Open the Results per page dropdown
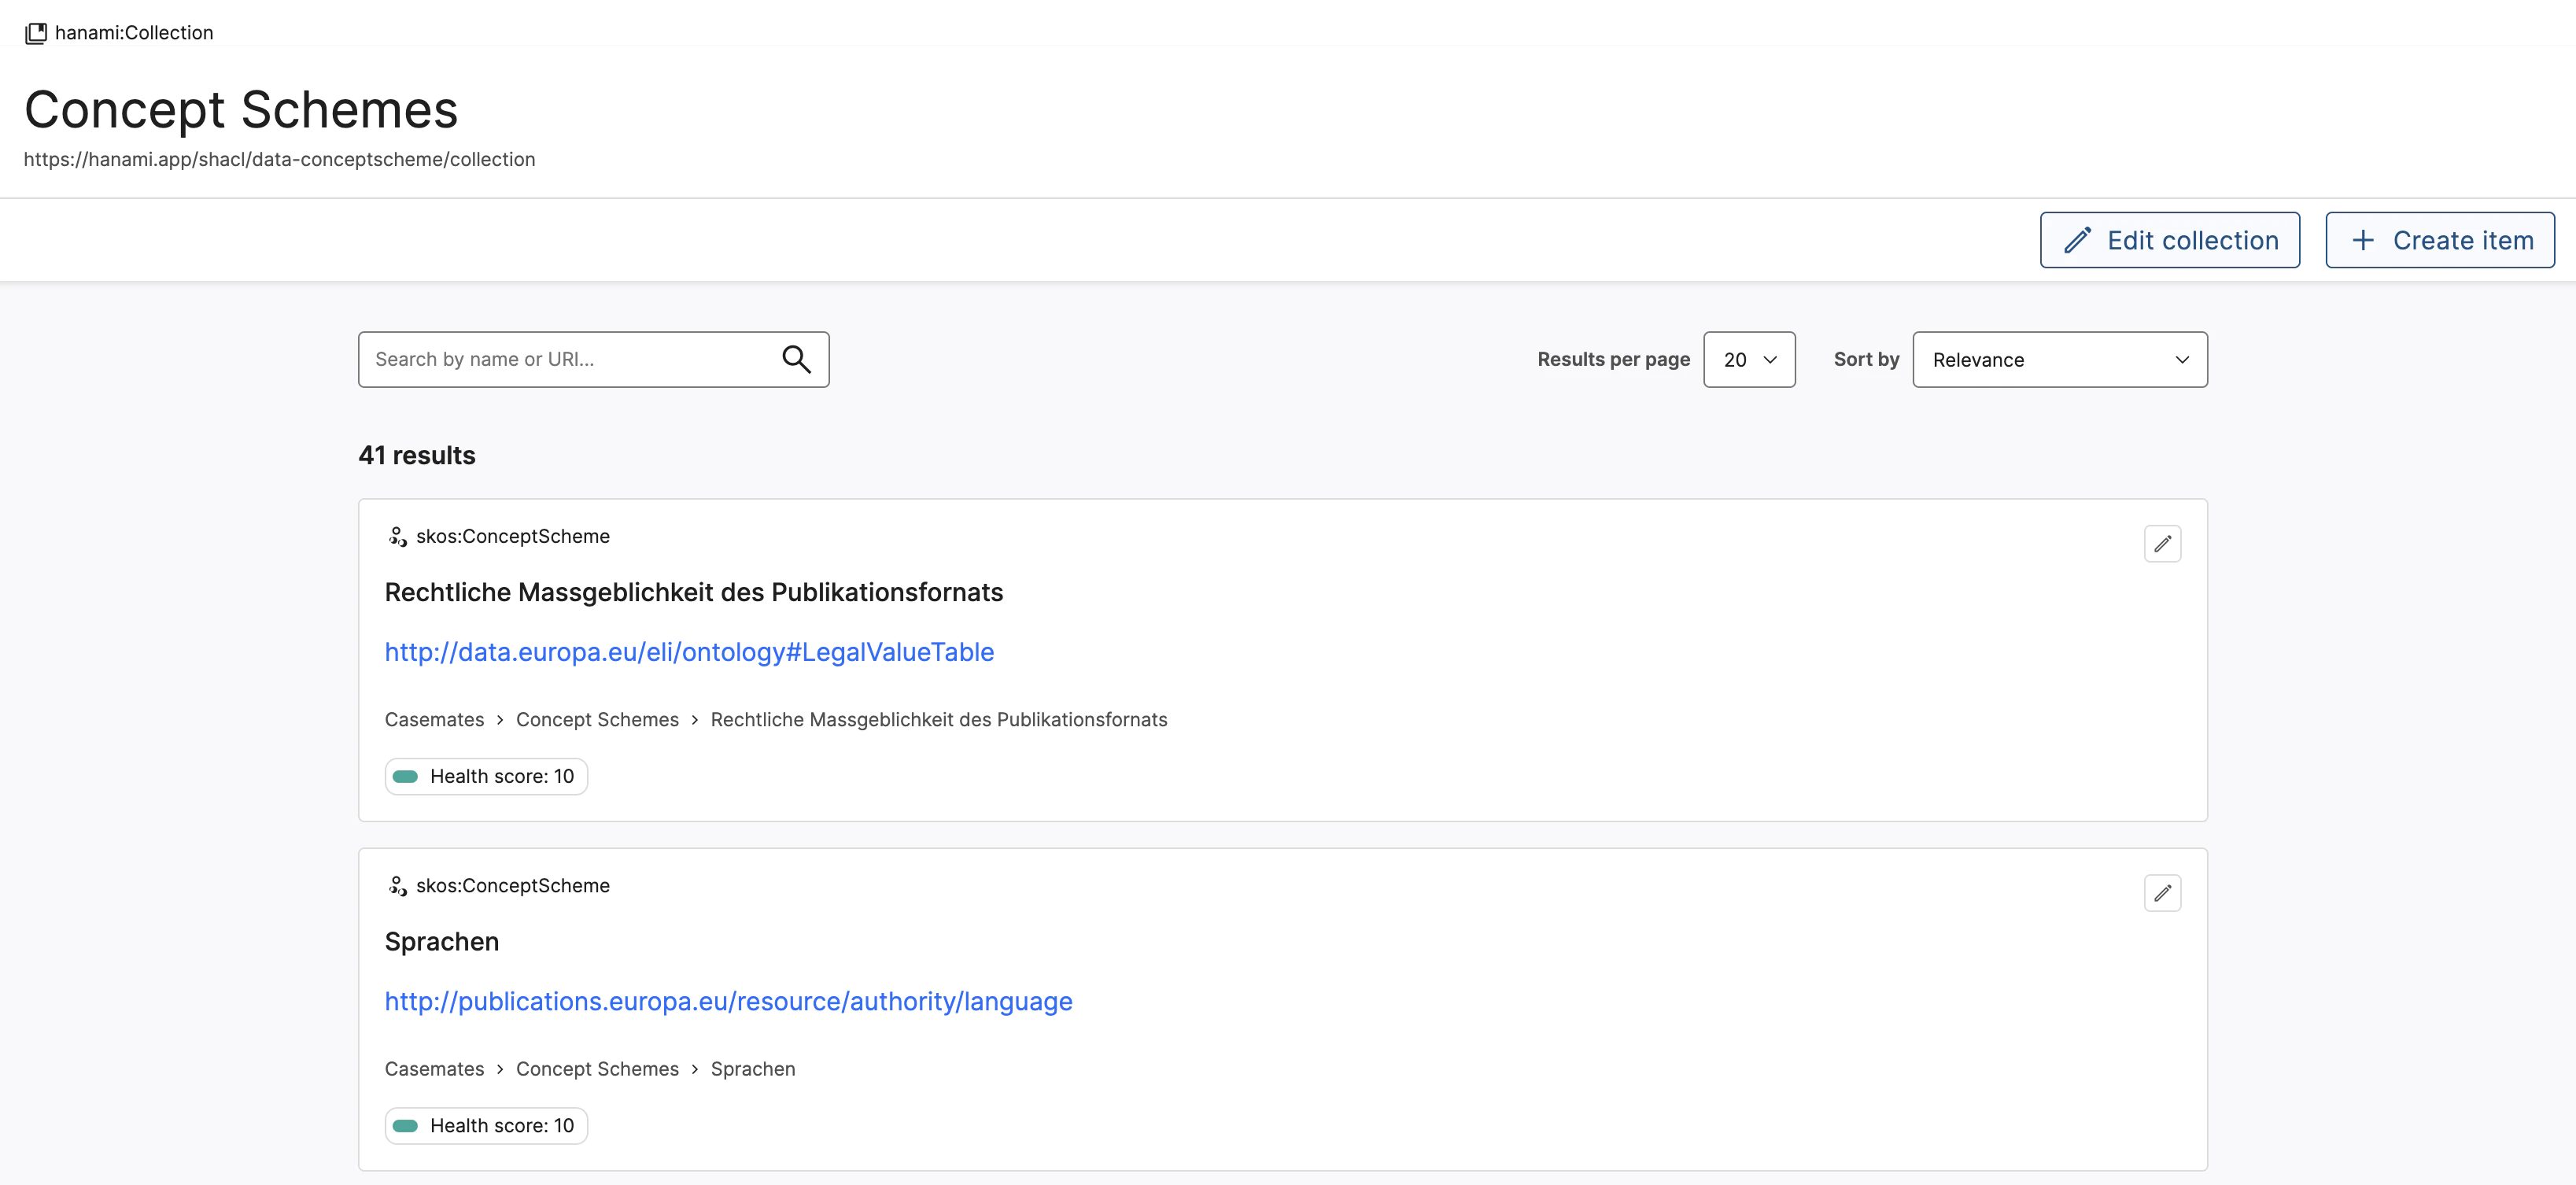The height and width of the screenshot is (1185, 2576). pos(1749,359)
